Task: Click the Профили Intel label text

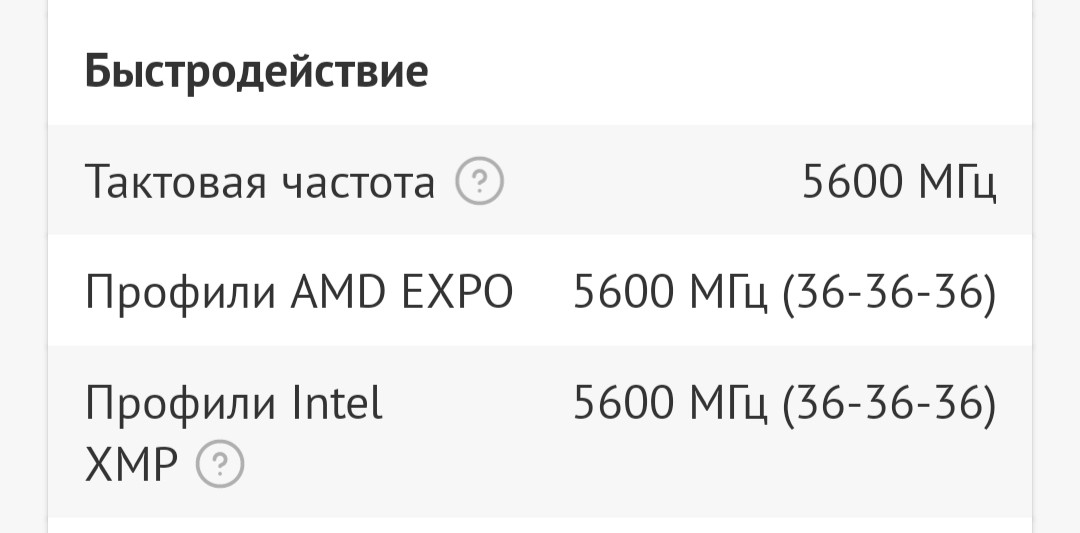Action: point(233,403)
